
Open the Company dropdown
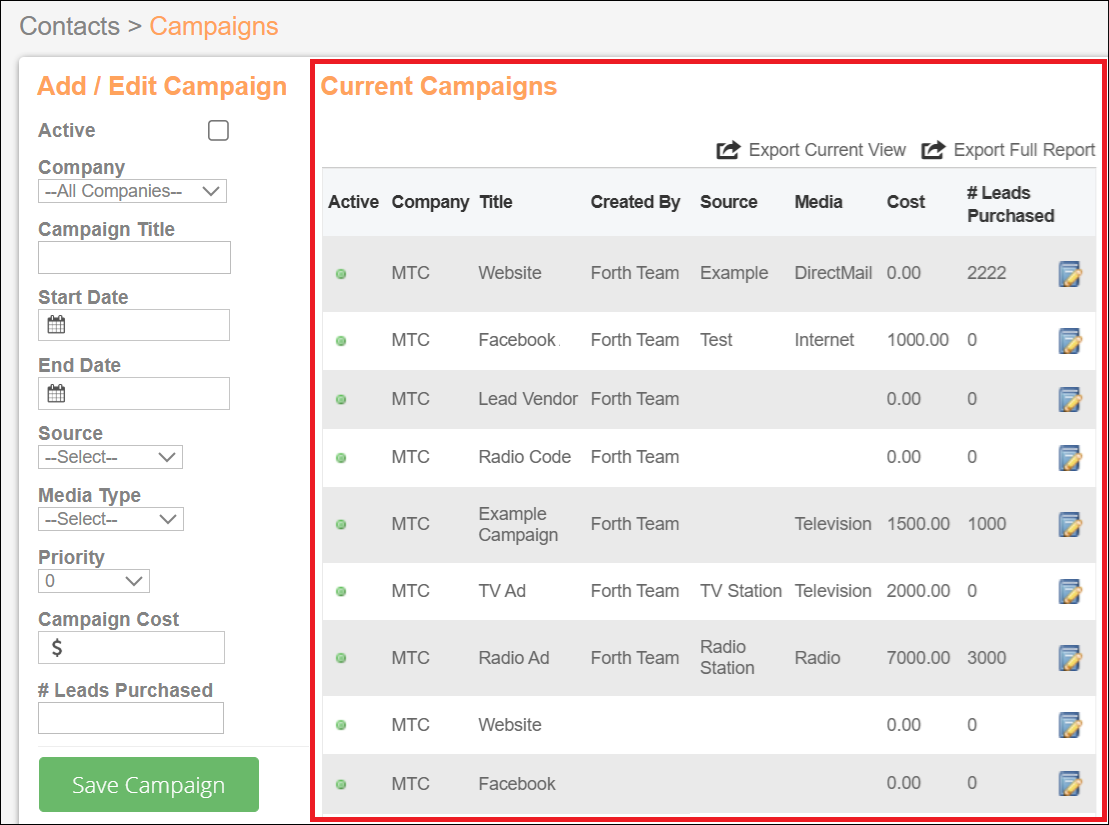point(132,191)
